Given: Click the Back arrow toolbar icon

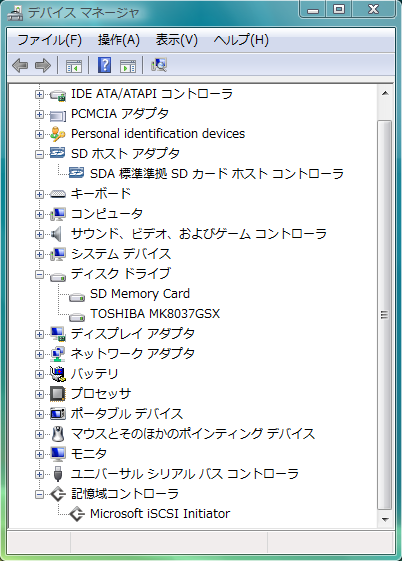Looking at the screenshot, I should point(20,65).
